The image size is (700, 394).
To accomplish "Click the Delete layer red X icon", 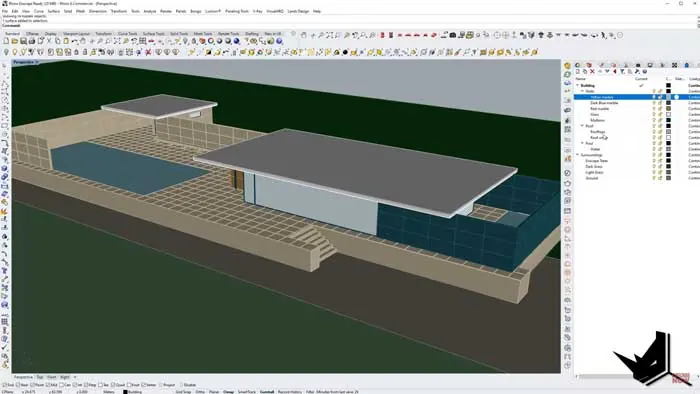I will [x=592, y=71].
